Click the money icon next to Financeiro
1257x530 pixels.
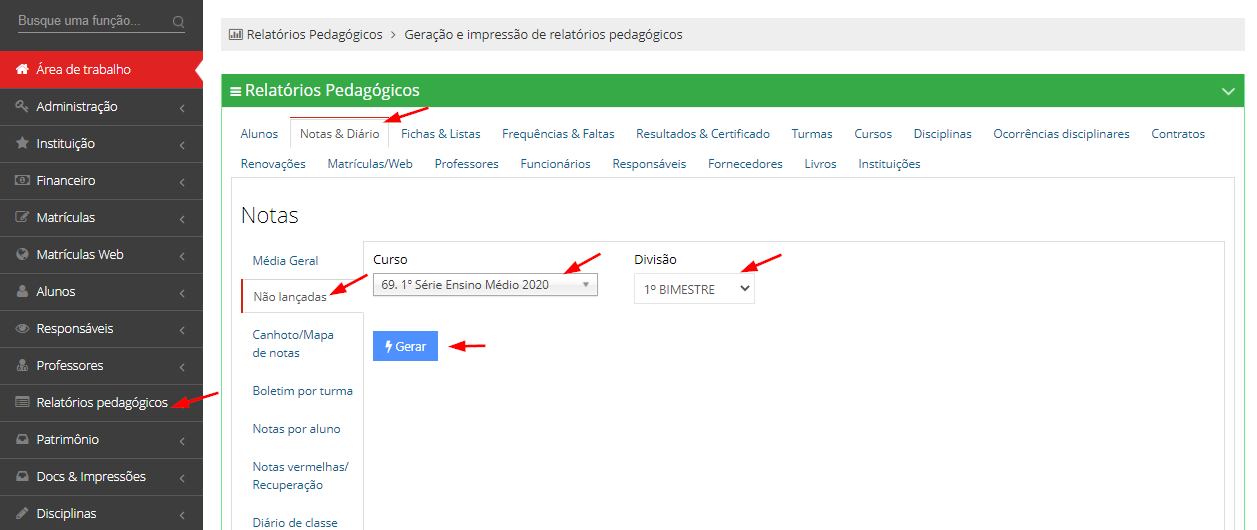(22, 181)
